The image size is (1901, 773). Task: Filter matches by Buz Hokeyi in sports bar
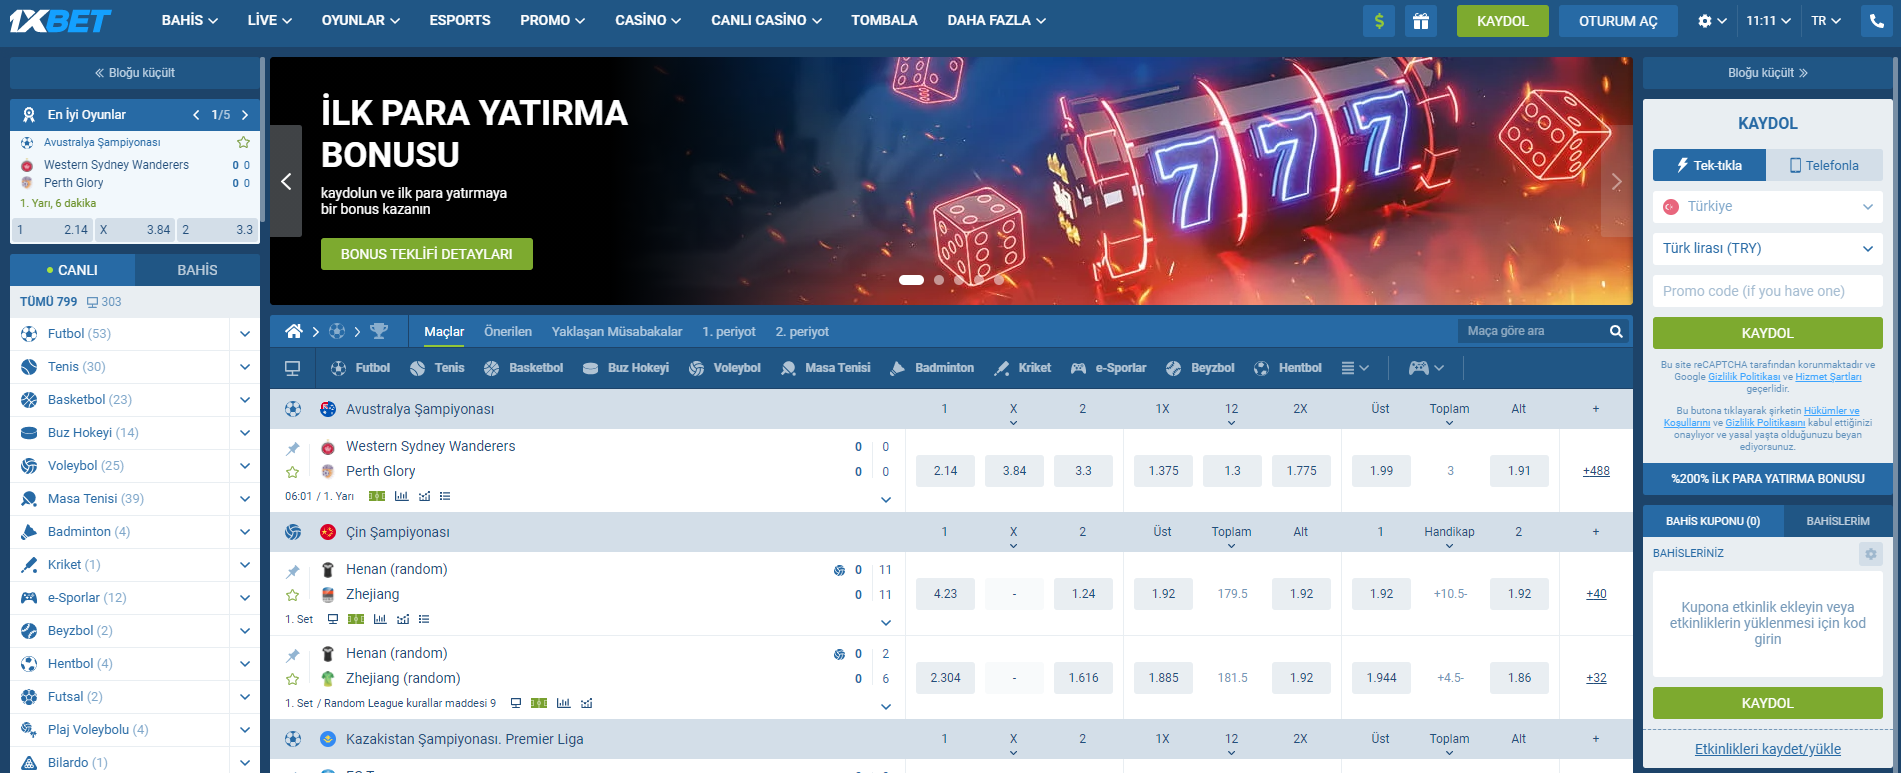point(626,368)
